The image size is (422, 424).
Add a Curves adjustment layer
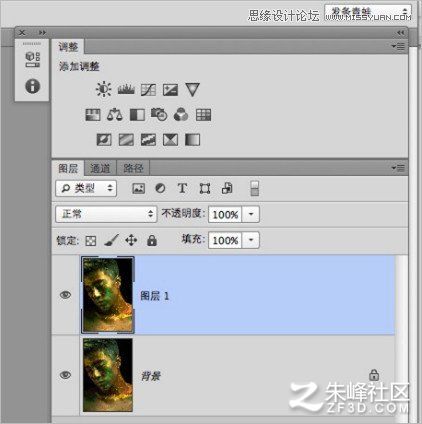pyautogui.click(x=148, y=90)
